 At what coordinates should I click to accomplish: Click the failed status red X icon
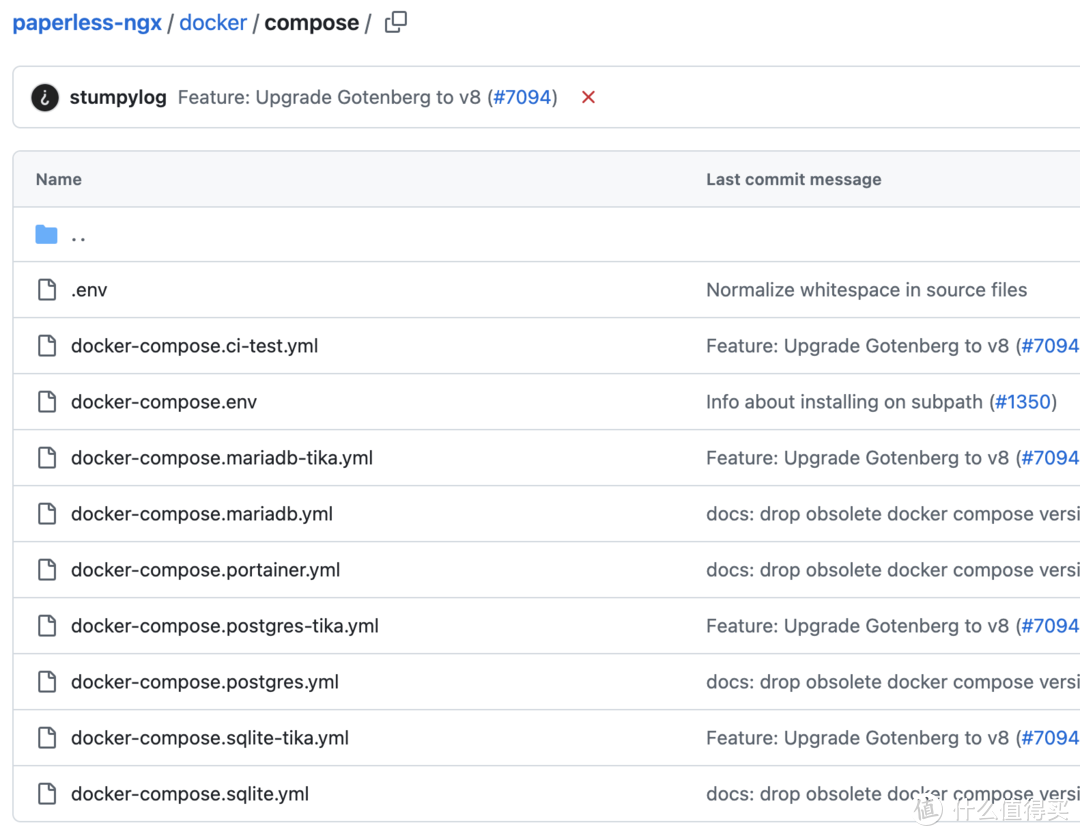click(x=588, y=97)
